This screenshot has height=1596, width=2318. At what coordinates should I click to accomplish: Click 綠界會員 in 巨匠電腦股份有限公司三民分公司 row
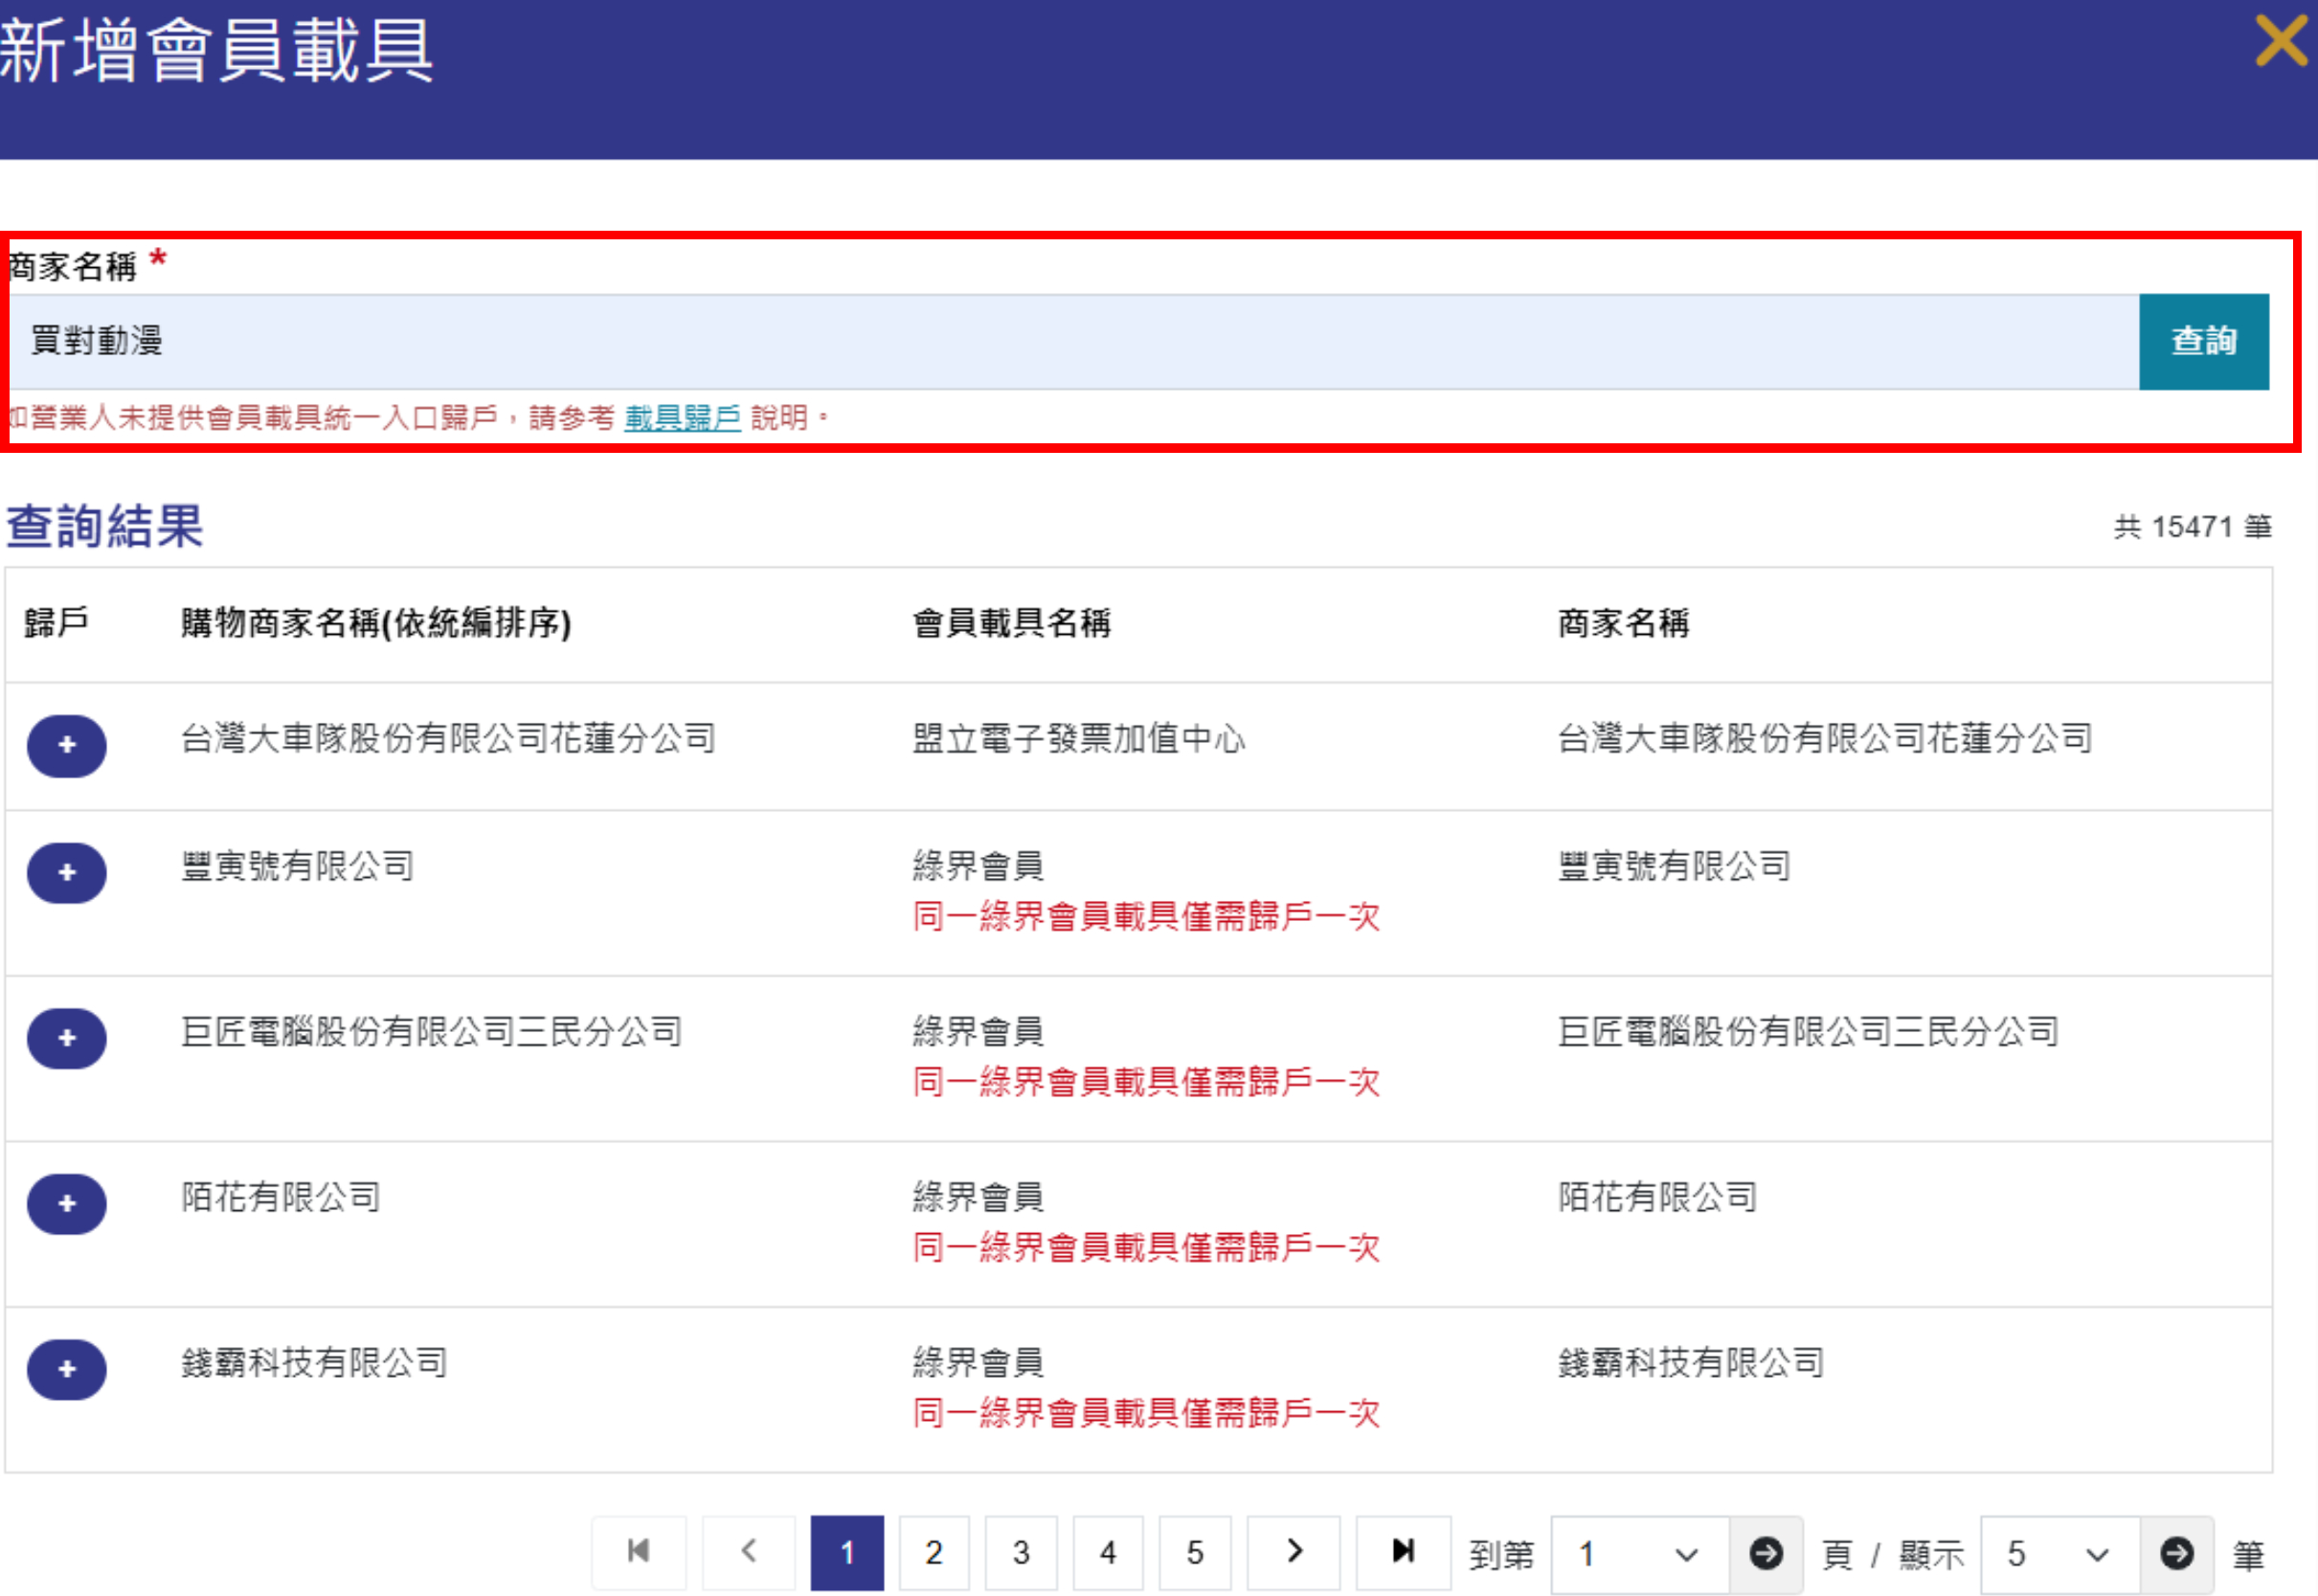click(978, 1030)
